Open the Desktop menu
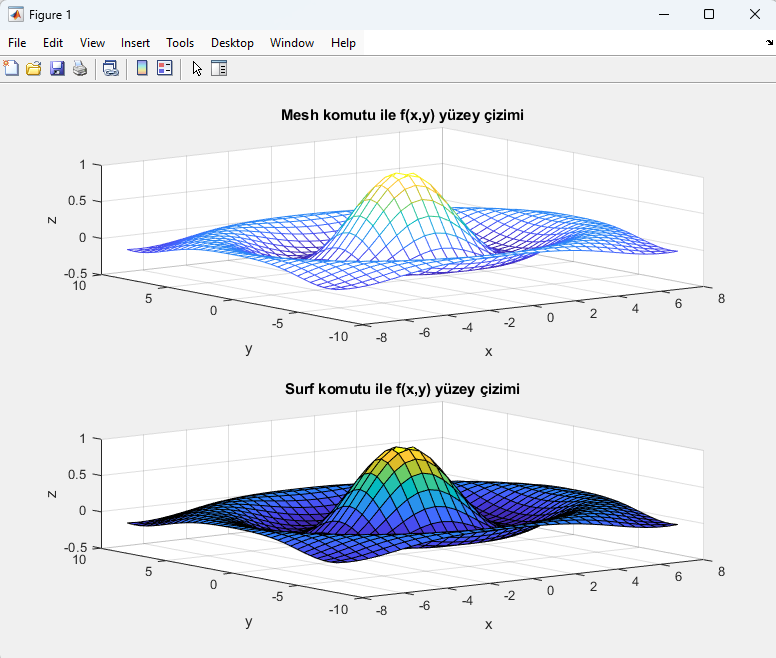776x658 pixels. 232,43
